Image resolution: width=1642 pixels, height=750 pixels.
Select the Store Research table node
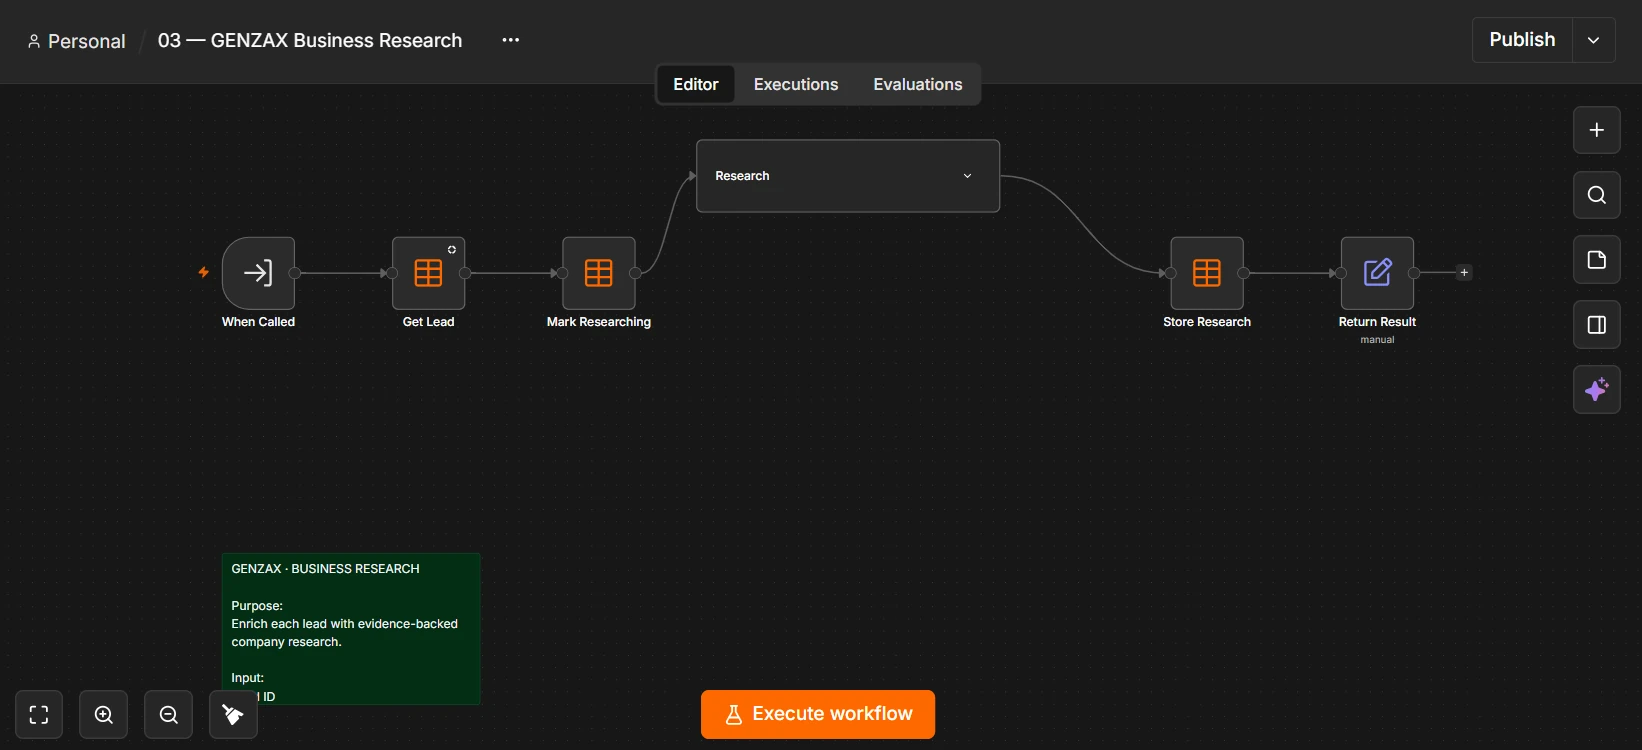1207,273
